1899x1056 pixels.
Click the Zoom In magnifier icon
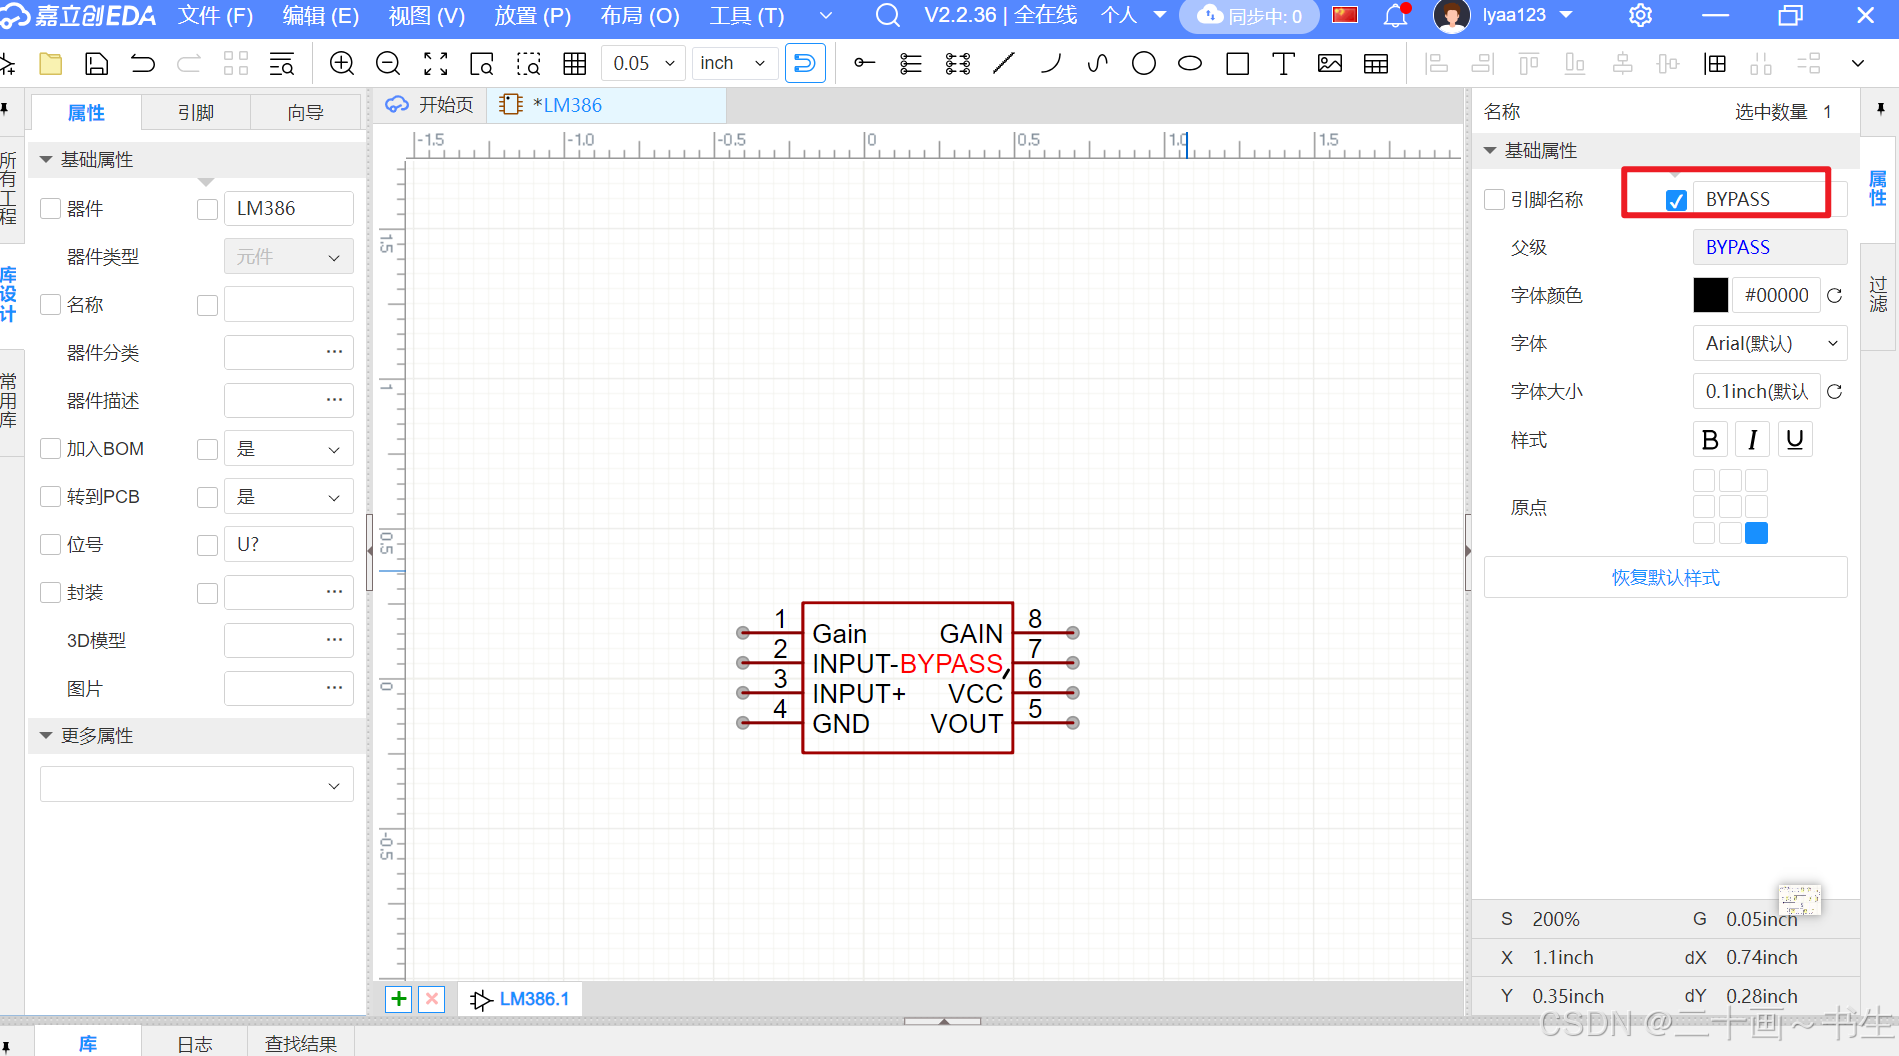coord(342,64)
